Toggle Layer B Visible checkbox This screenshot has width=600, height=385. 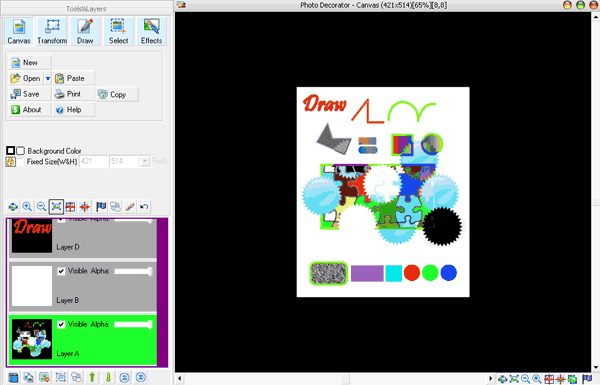coord(61,271)
